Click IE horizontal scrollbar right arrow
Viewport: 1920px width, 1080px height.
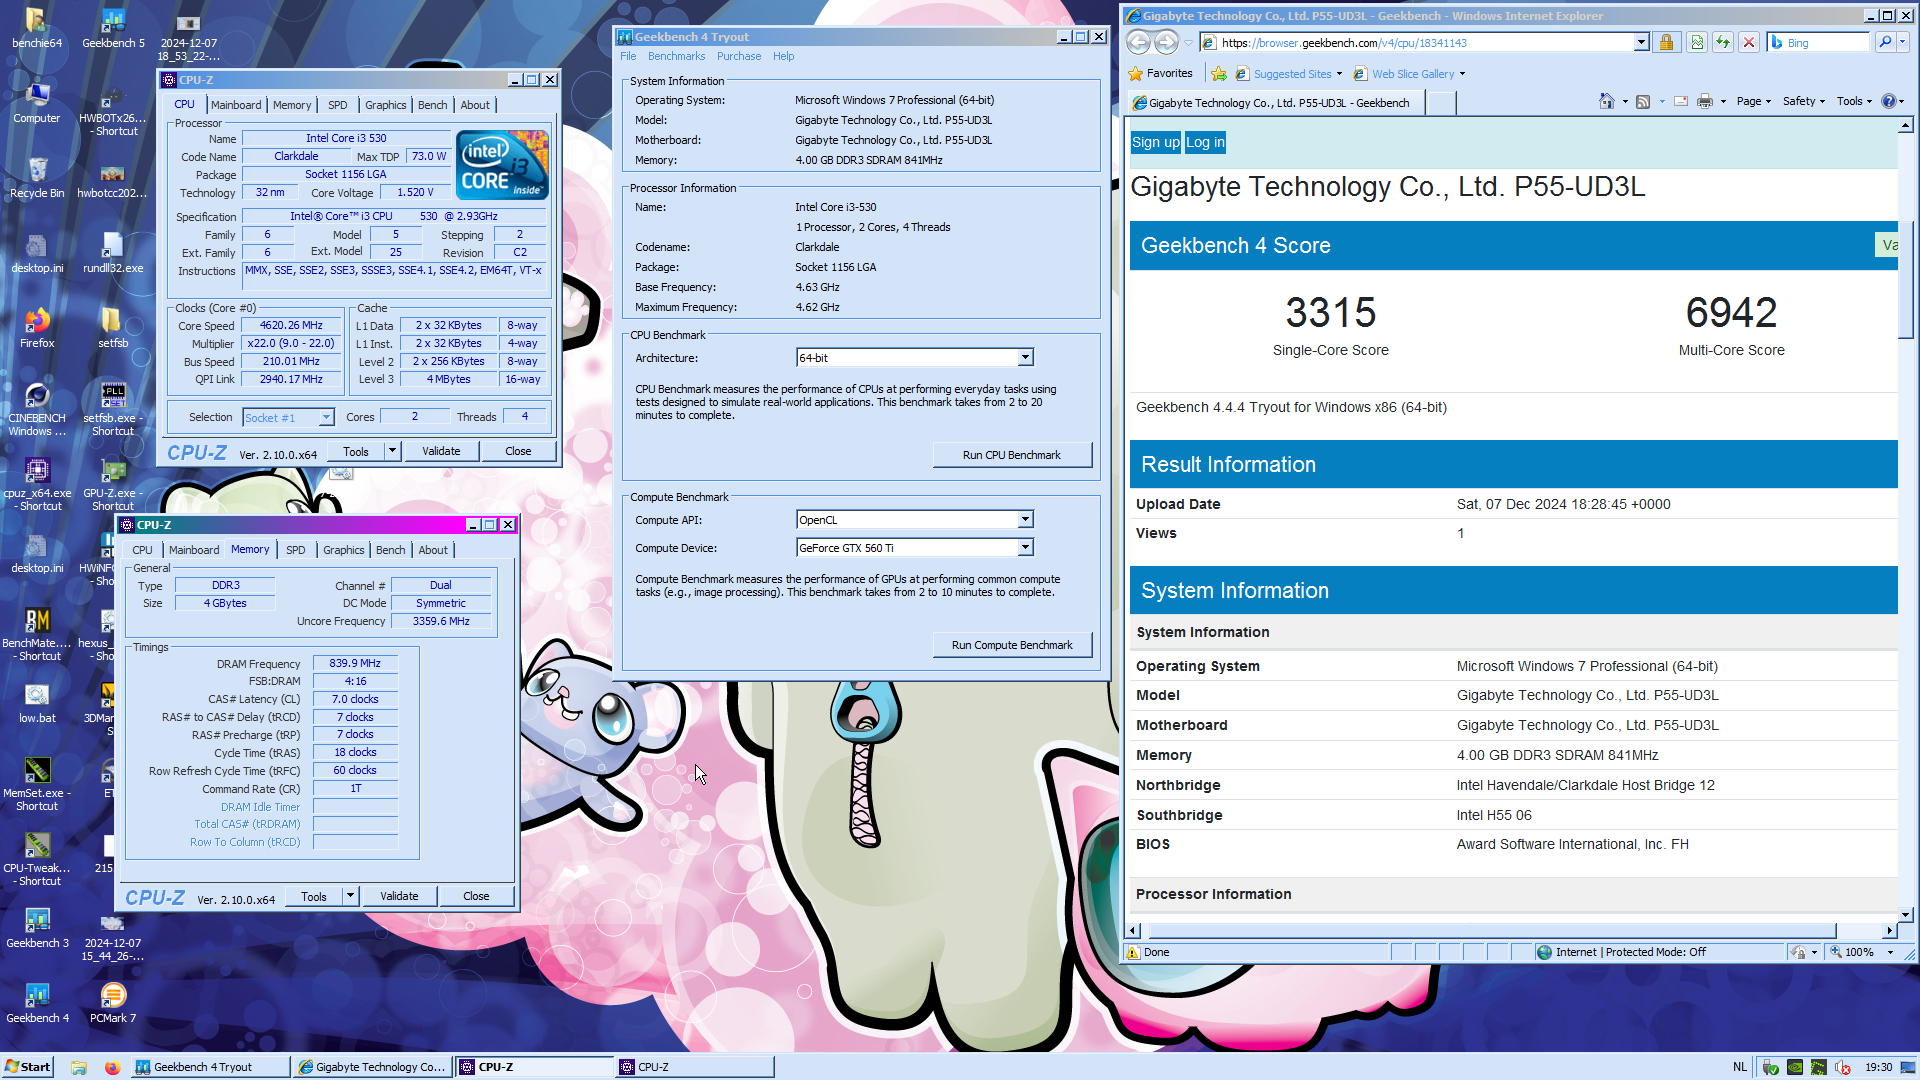[x=1889, y=930]
